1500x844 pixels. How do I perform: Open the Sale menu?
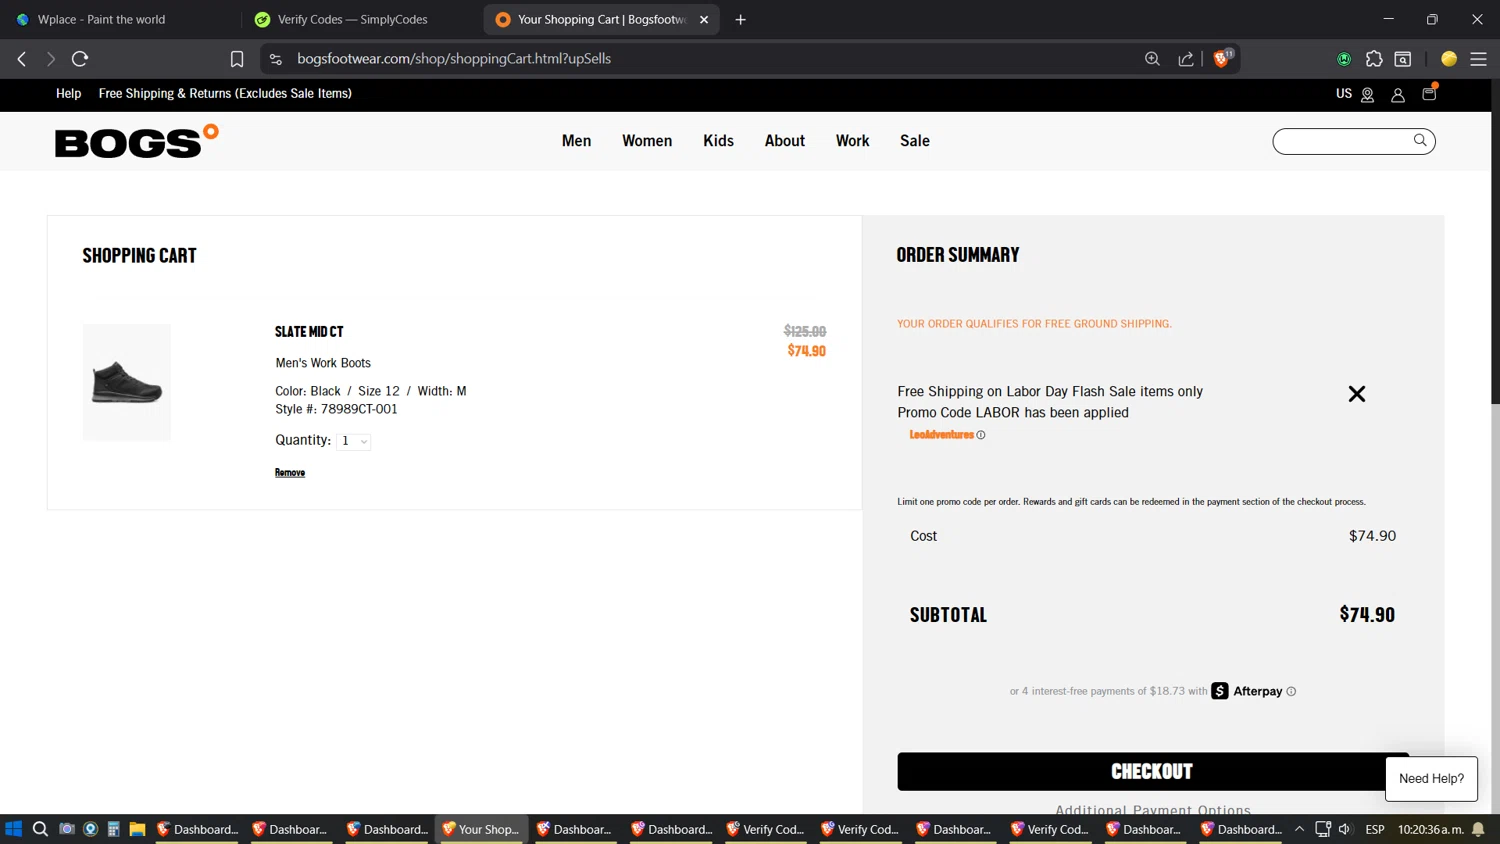pos(915,141)
